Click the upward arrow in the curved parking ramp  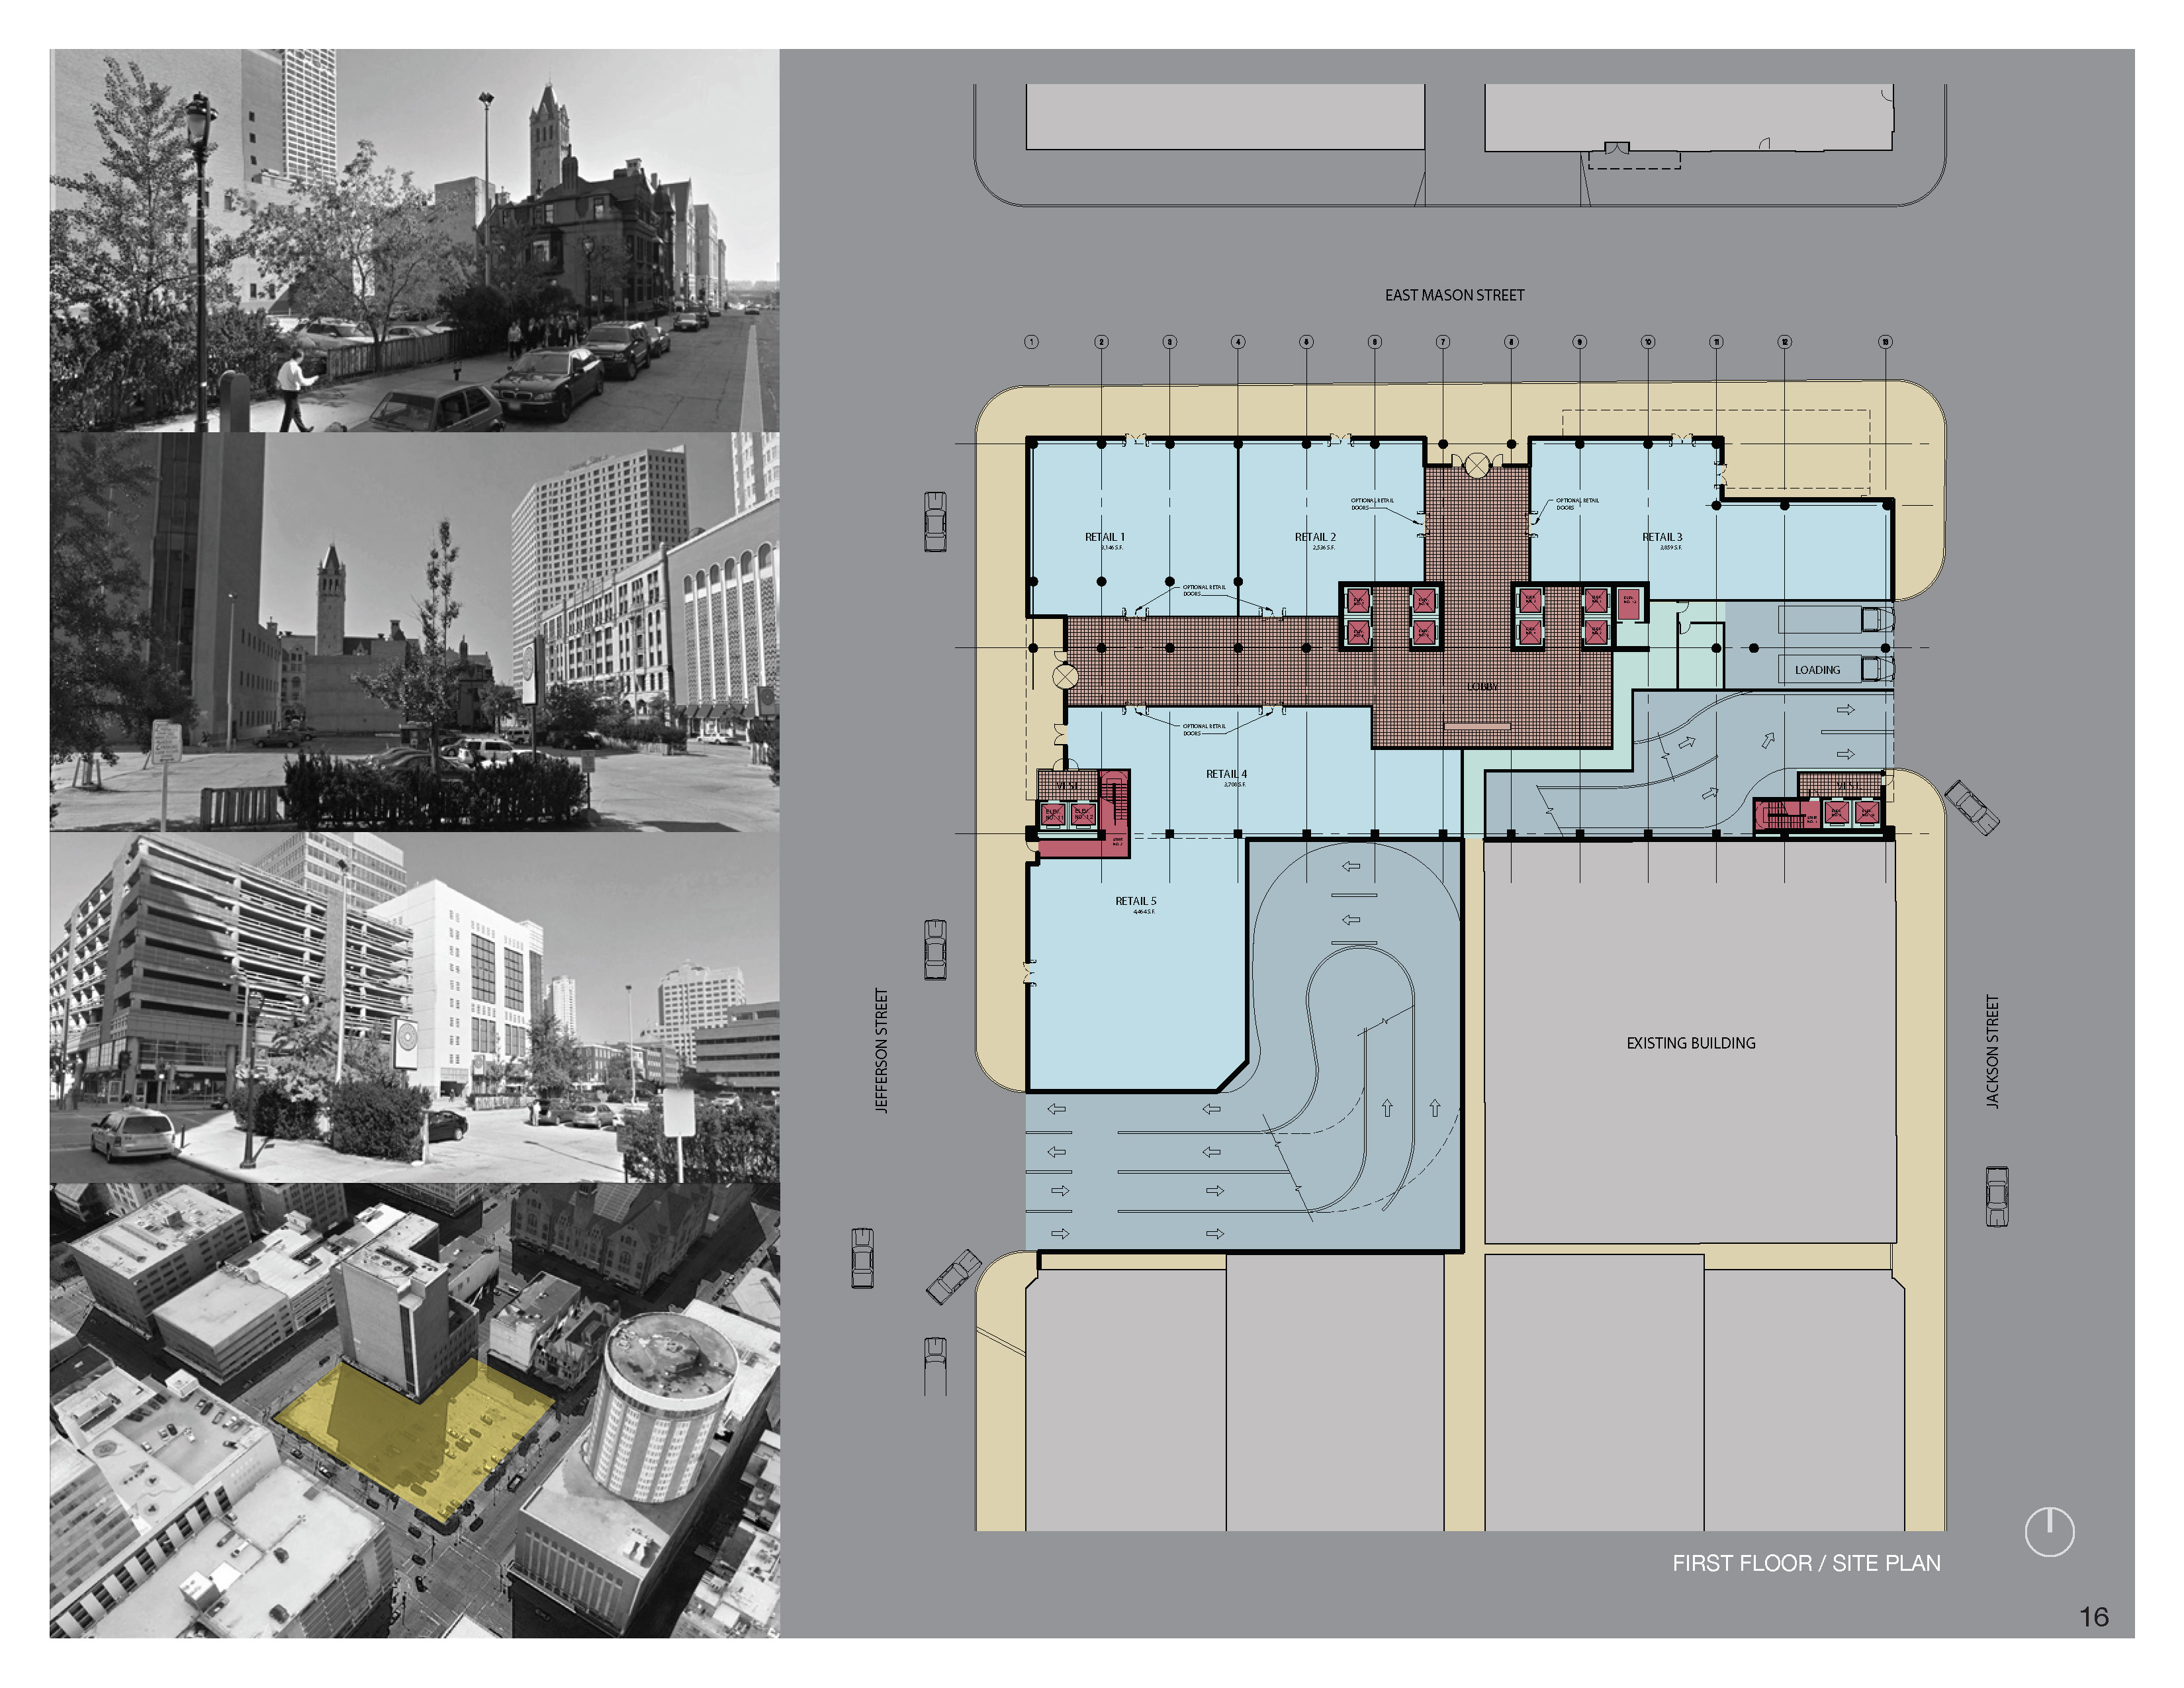1387,1108
